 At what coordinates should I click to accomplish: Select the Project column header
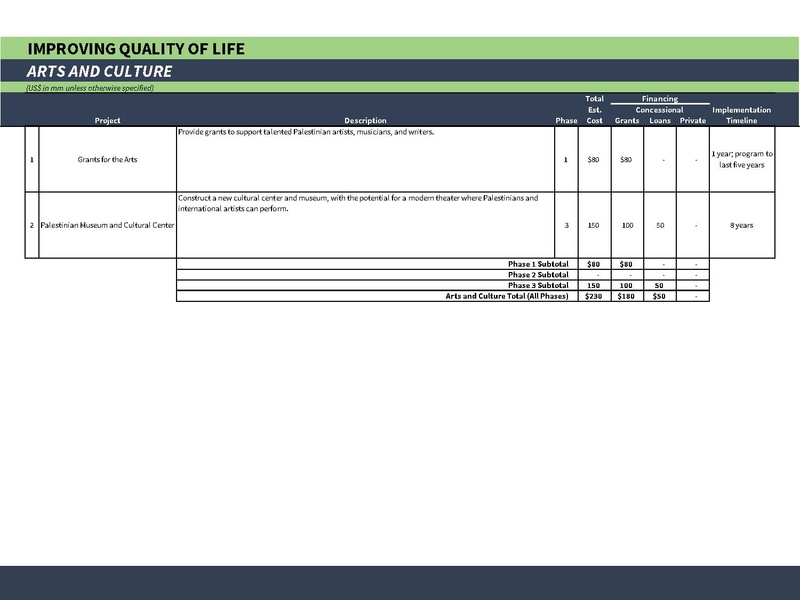click(108, 121)
